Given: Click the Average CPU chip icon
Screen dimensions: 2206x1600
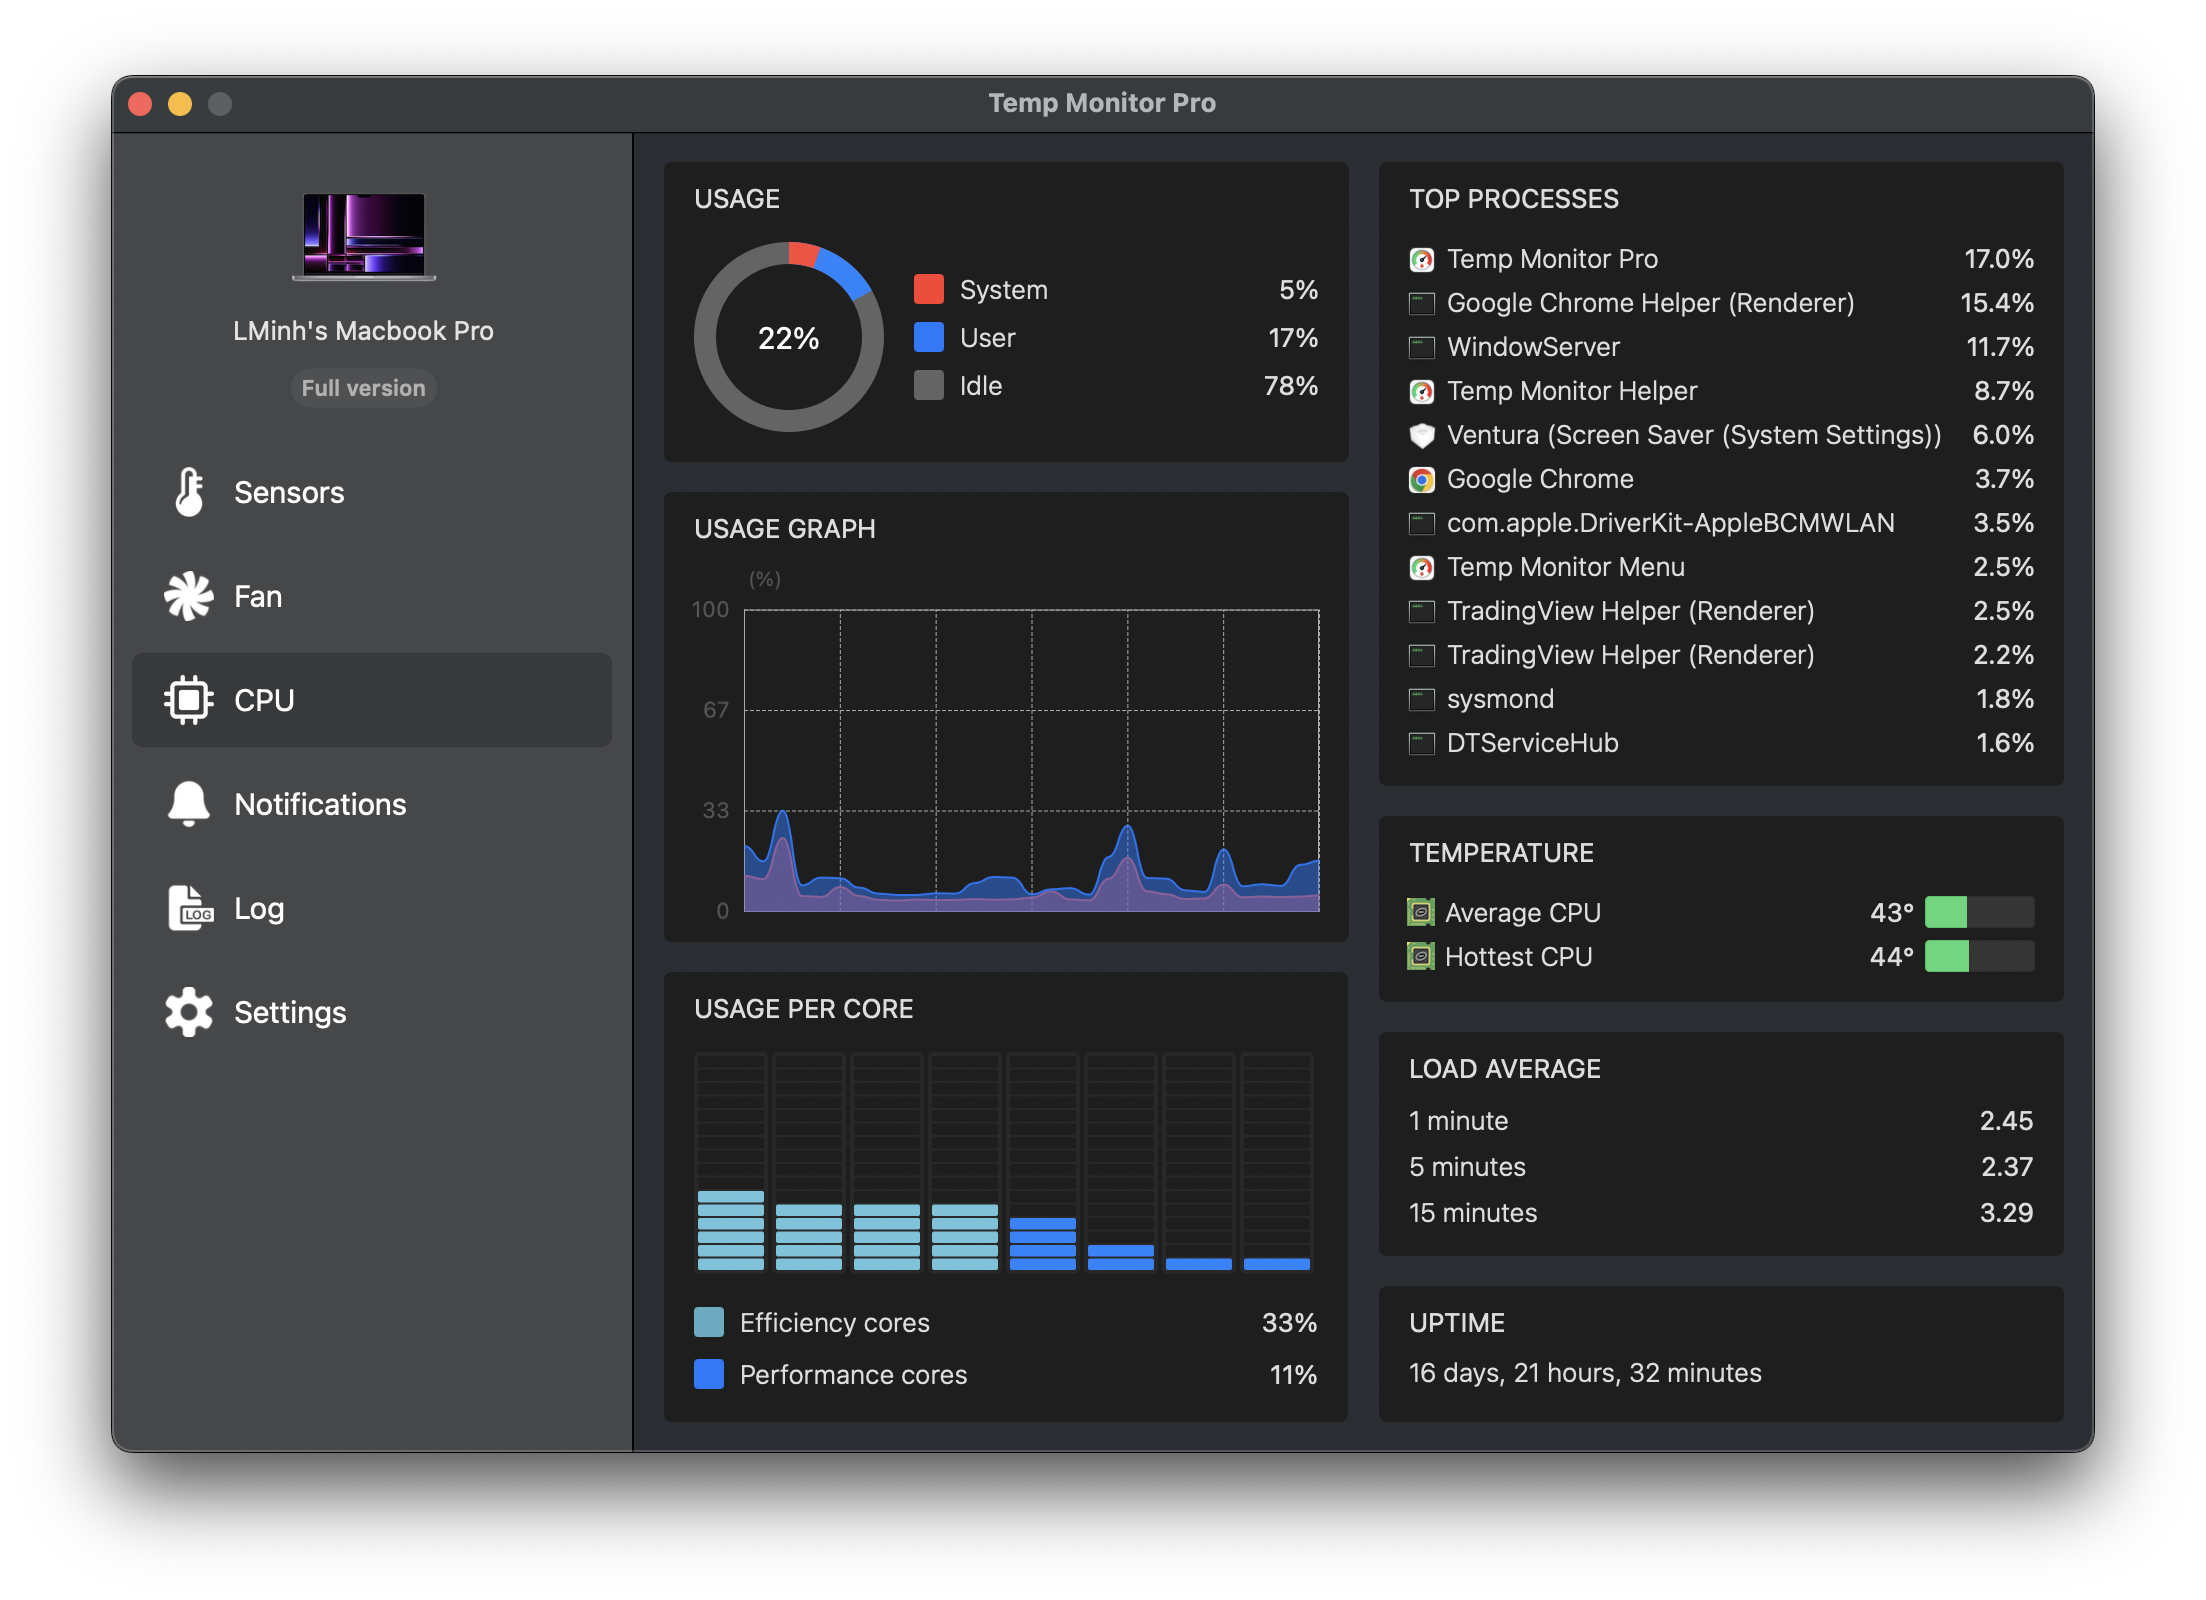Looking at the screenshot, I should click(x=1421, y=912).
